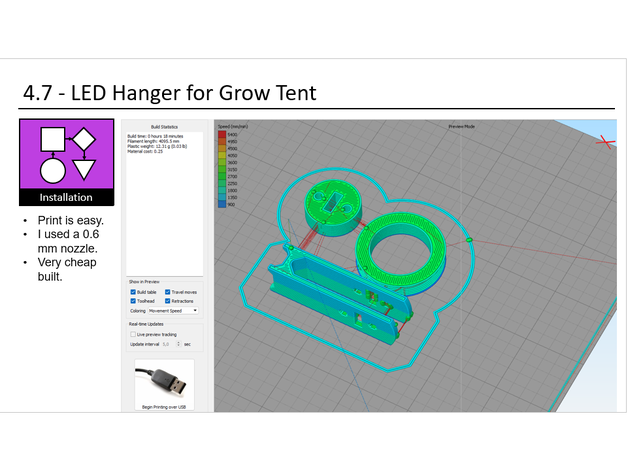Click the Build Statistics text box
Screen dimensions: 628x472
tap(163, 200)
